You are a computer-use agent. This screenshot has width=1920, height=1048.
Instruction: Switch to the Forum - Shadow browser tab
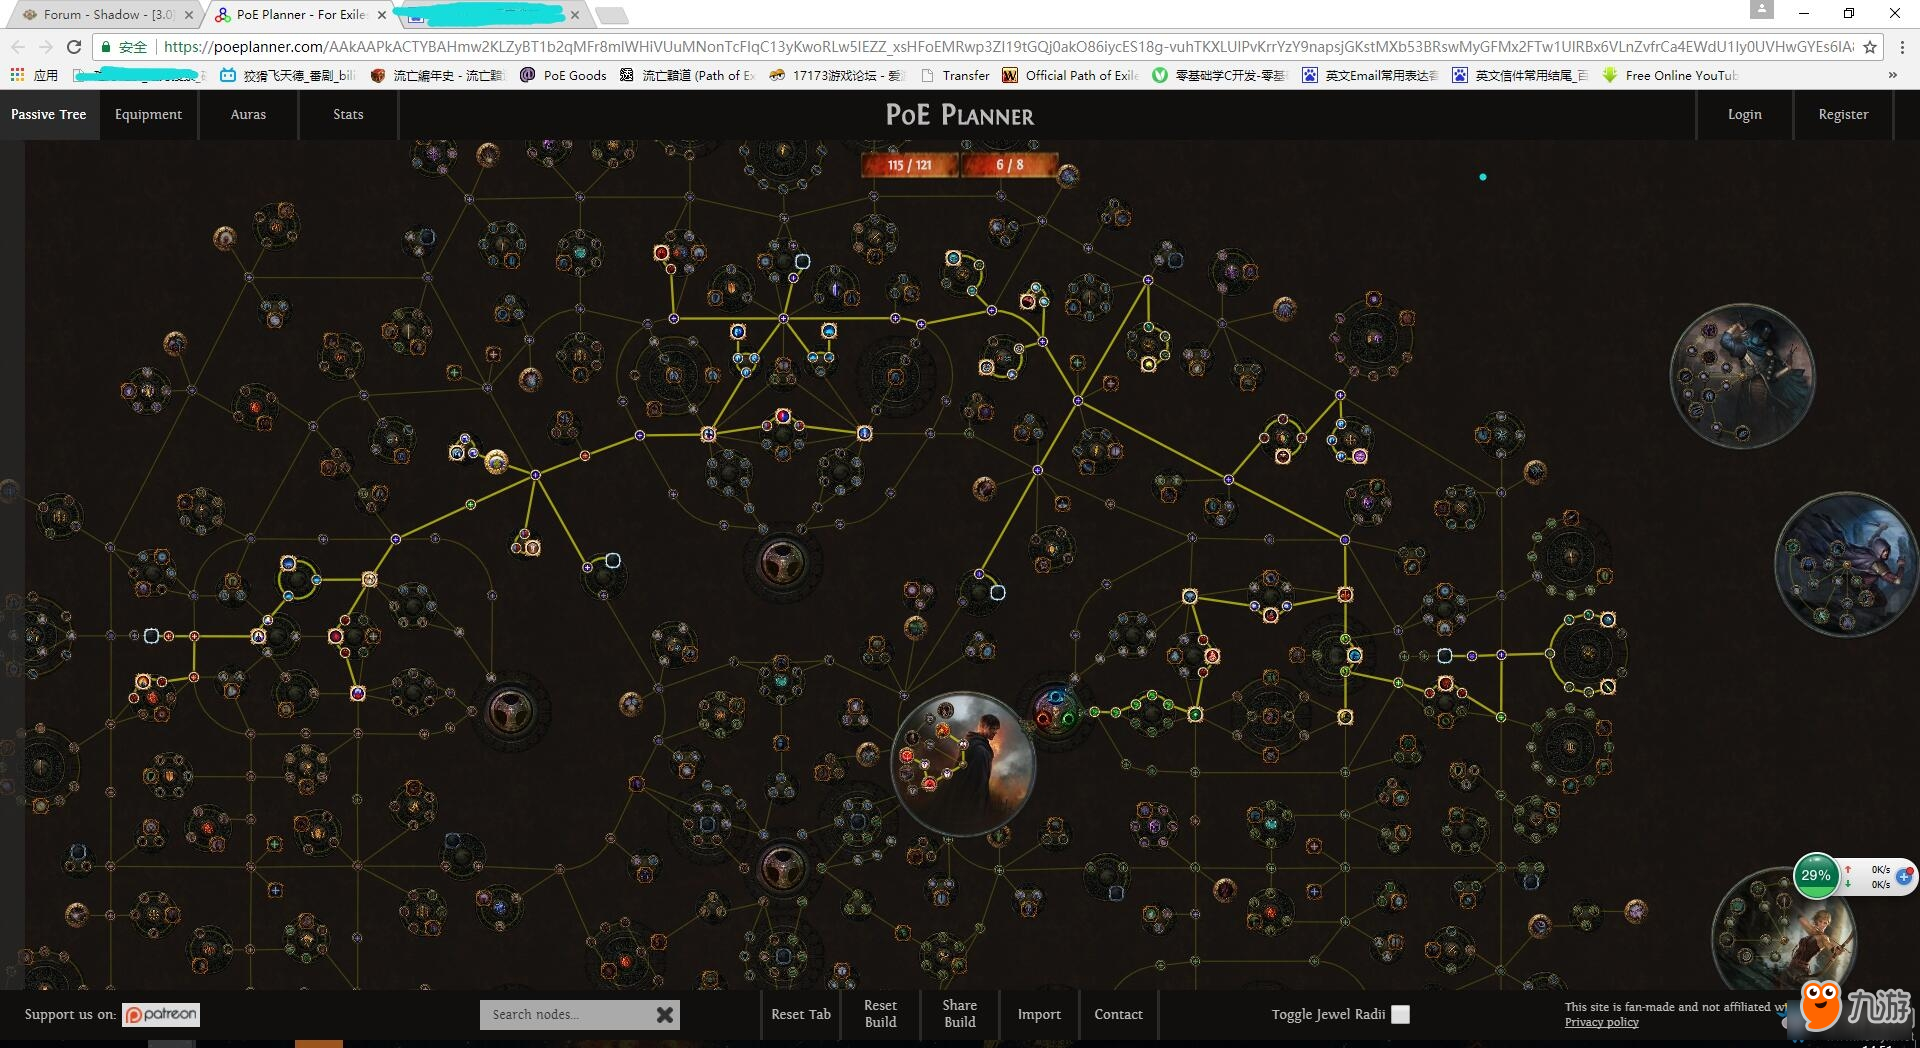[x=108, y=14]
